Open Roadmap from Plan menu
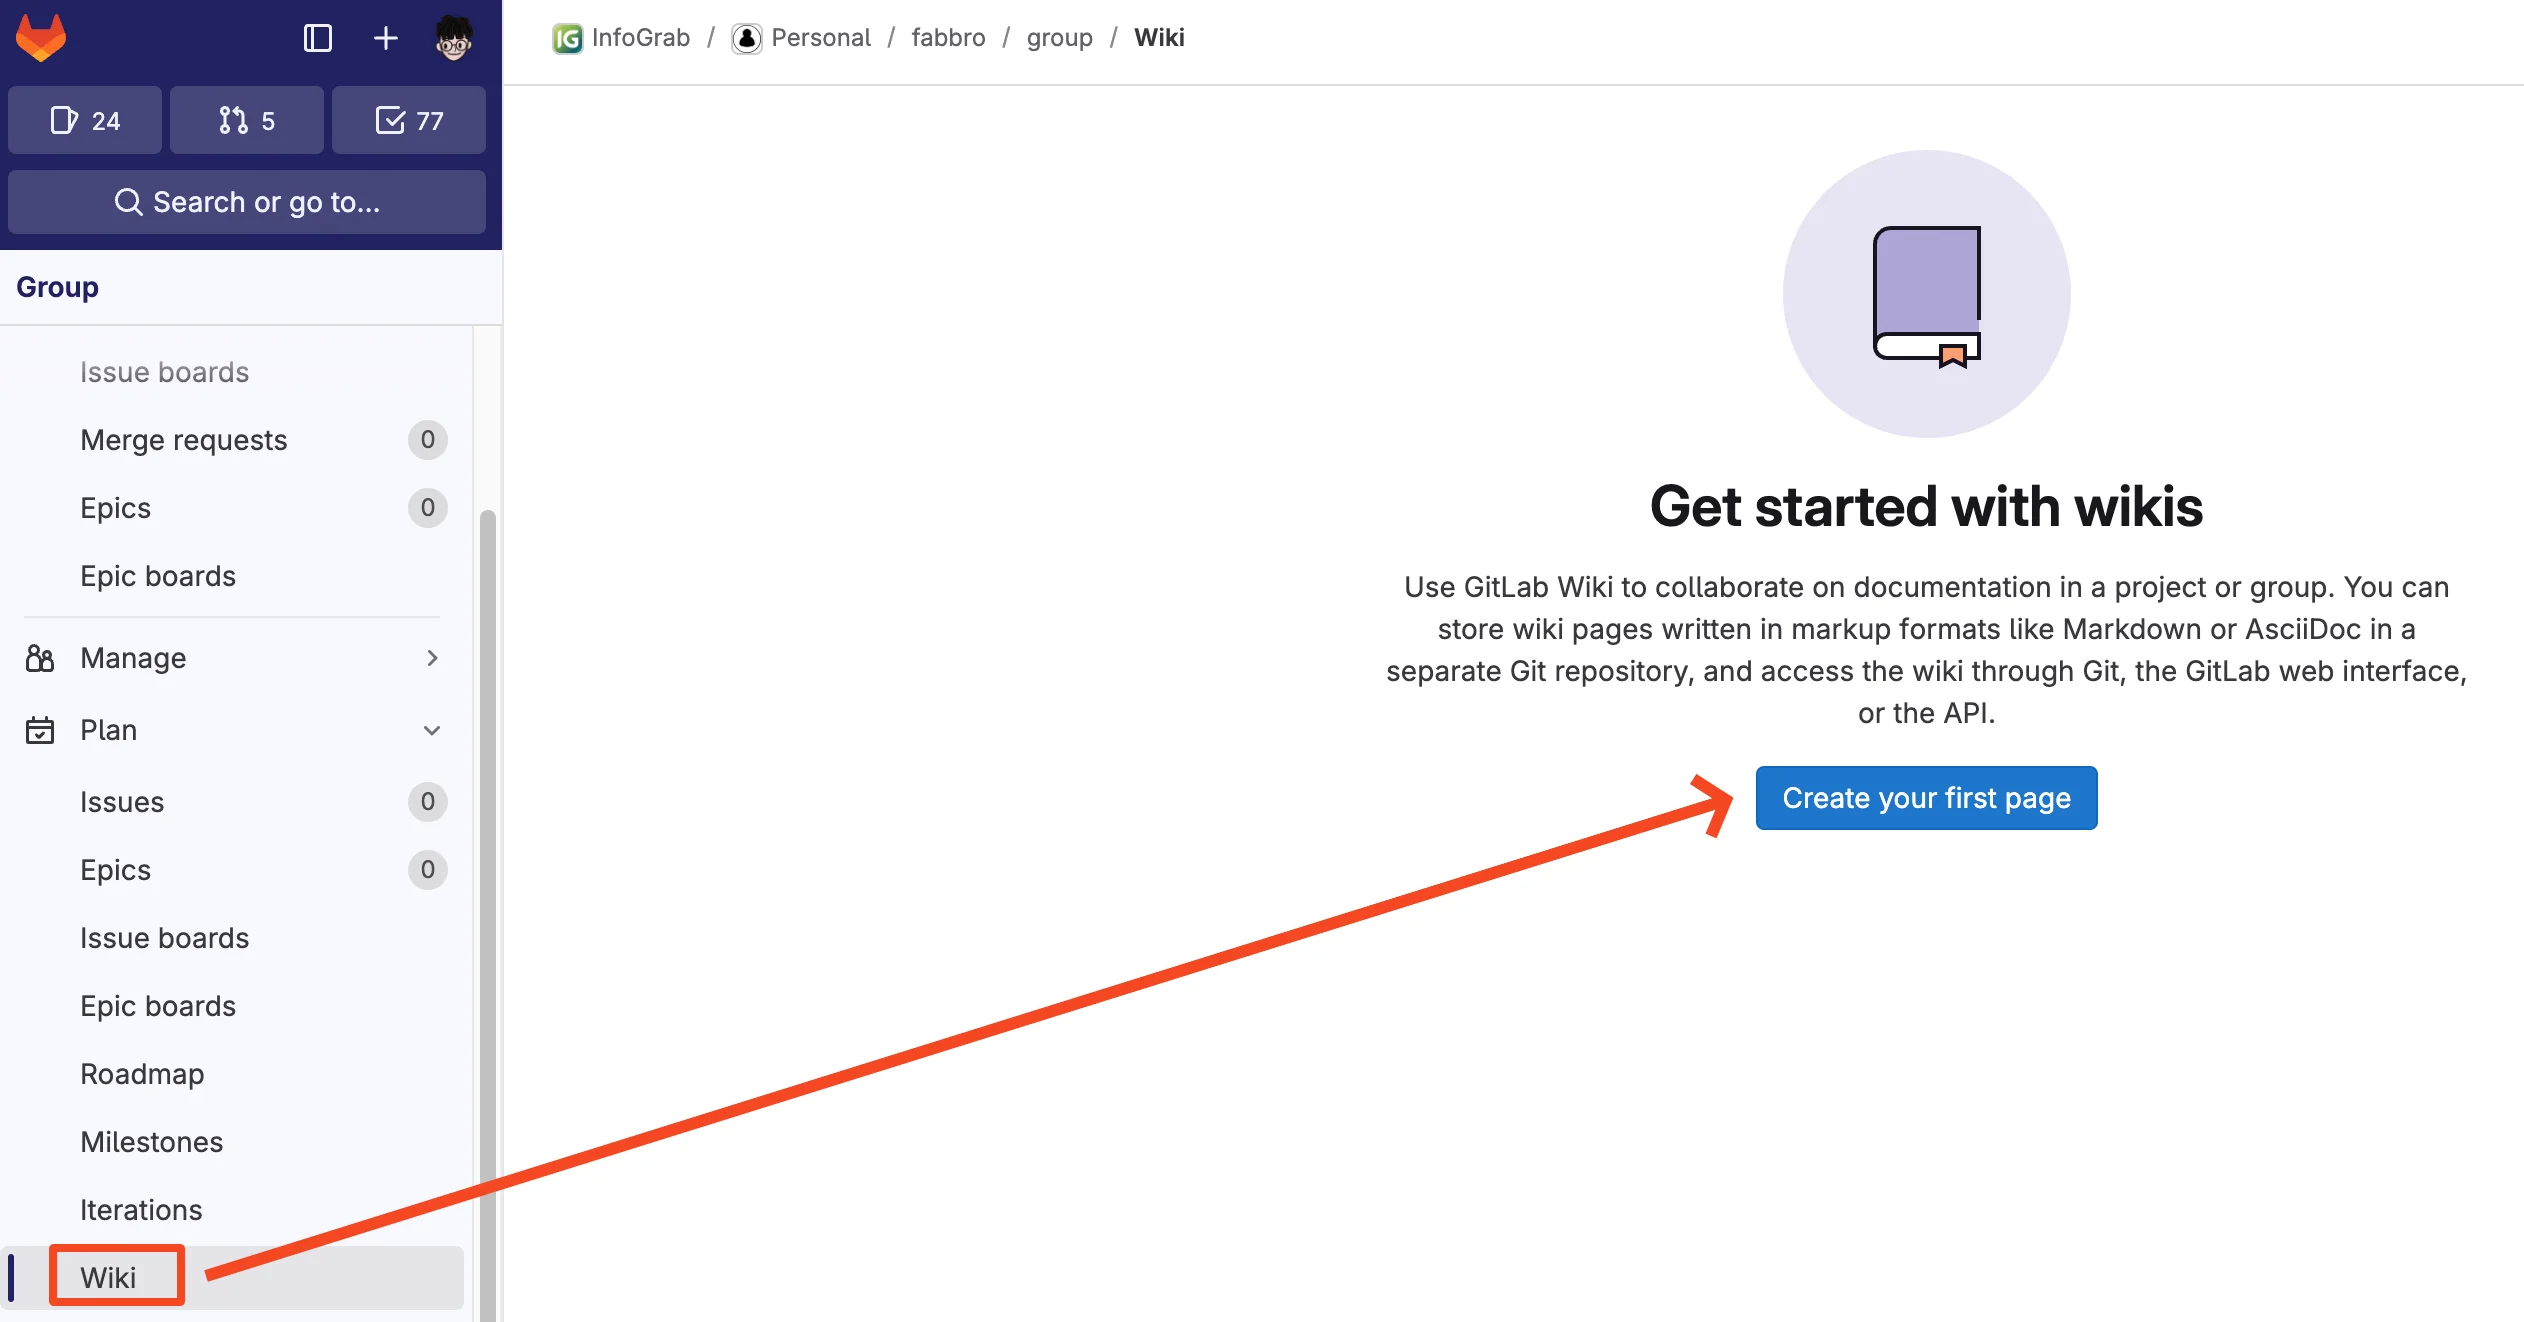The image size is (2524, 1322). point(142,1073)
